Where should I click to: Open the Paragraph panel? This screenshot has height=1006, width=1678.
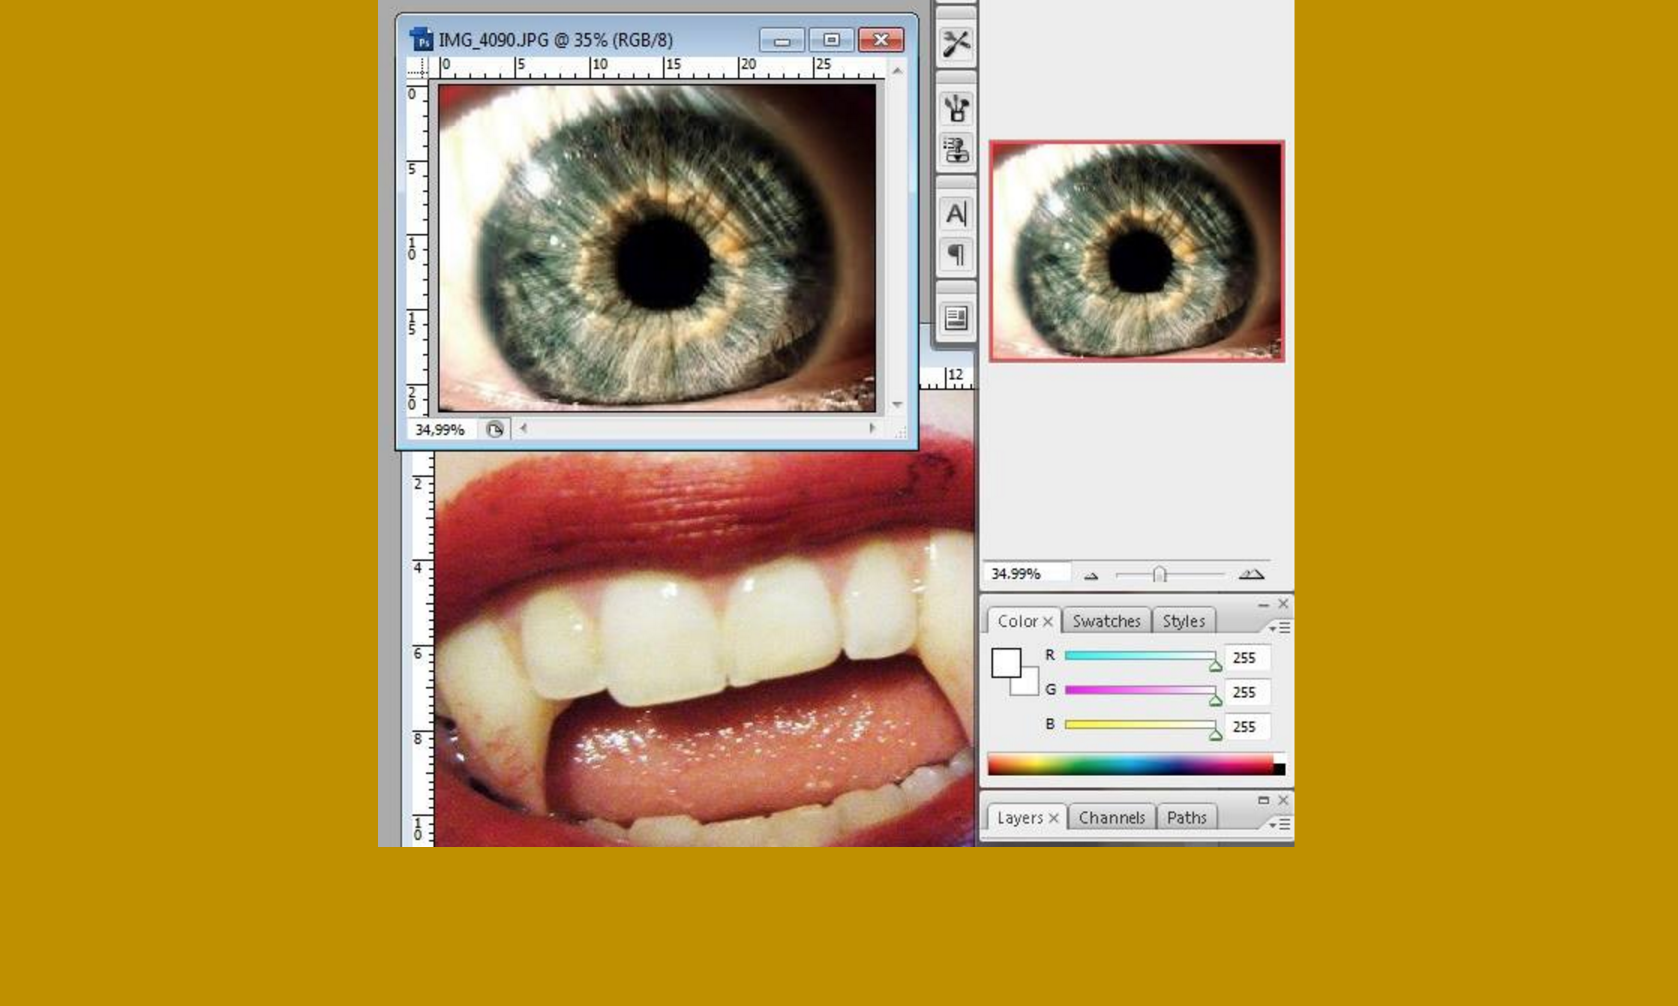(x=955, y=255)
